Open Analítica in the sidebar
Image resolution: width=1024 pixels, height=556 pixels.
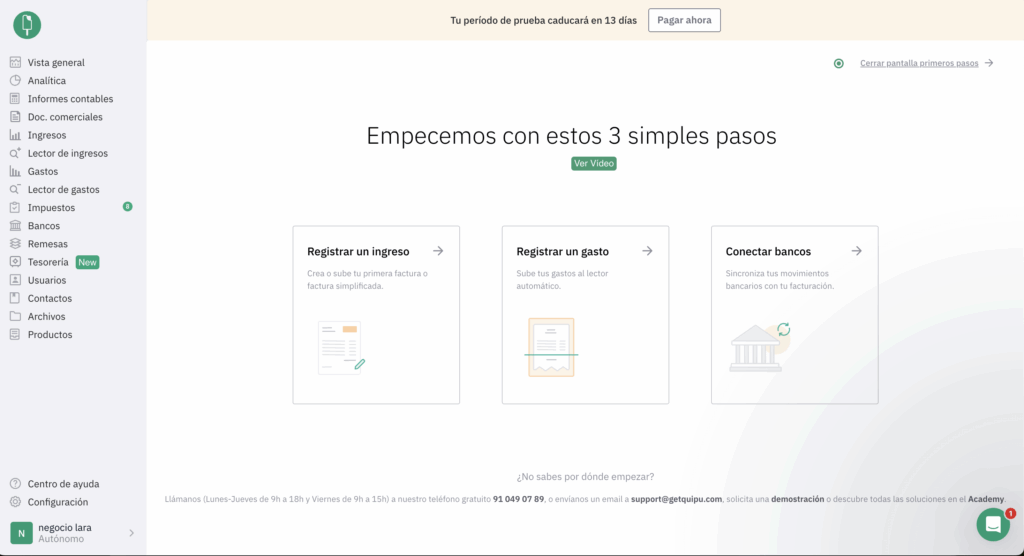tap(46, 81)
